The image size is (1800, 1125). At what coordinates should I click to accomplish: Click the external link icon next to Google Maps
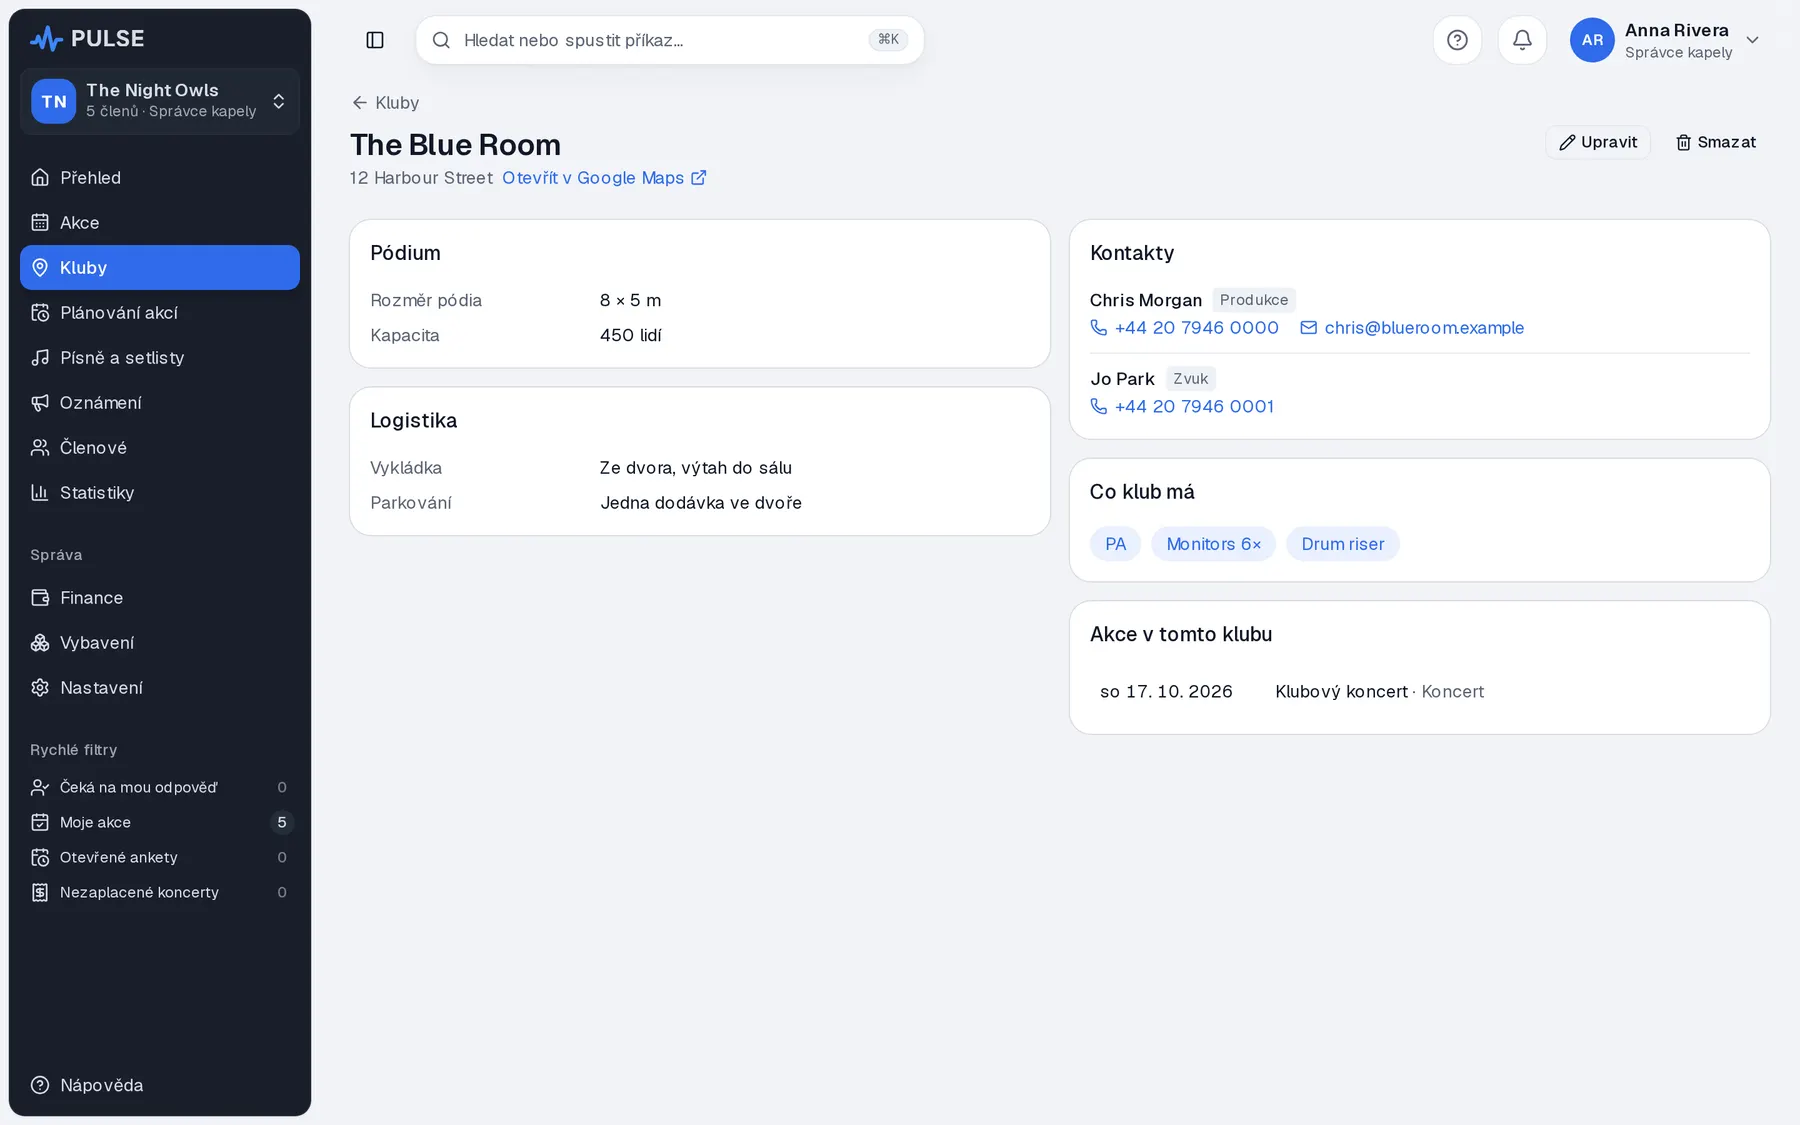(x=698, y=178)
